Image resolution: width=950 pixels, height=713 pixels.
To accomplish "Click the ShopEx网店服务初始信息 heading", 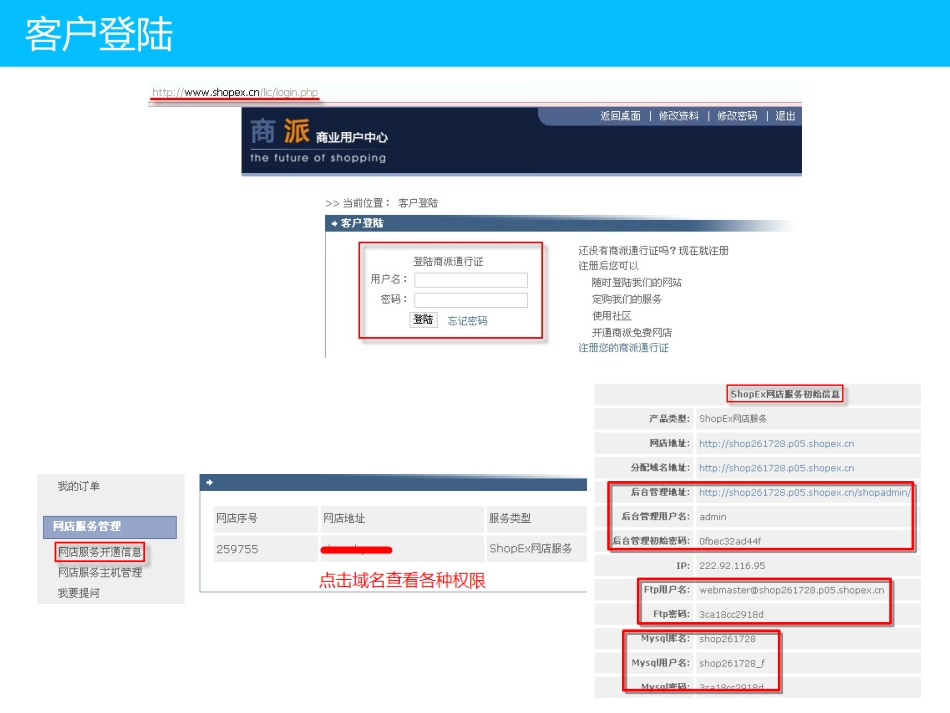I will [785, 394].
